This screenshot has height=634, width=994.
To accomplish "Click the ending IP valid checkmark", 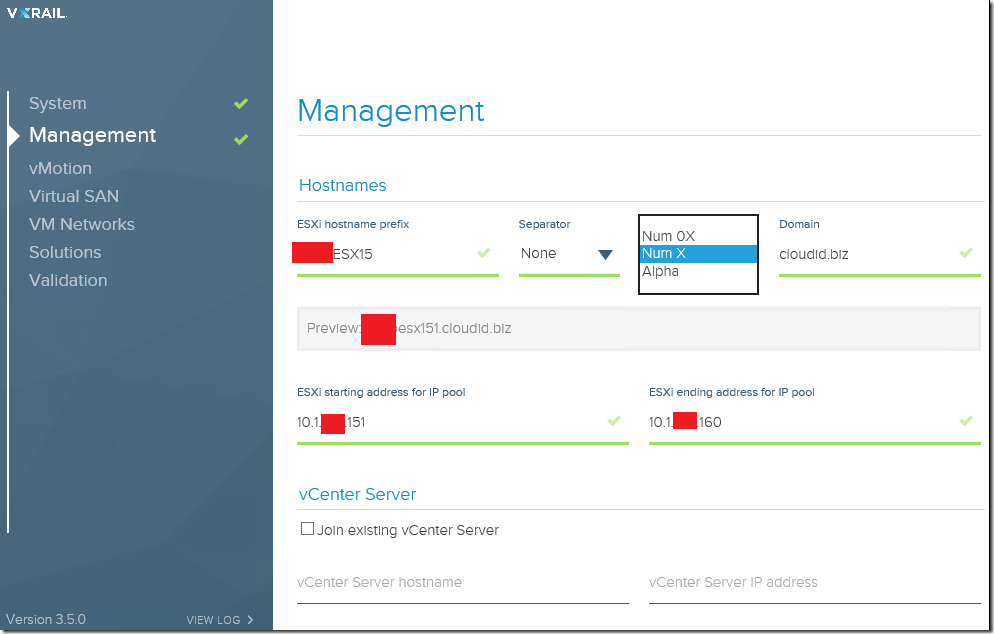I will tap(965, 421).
